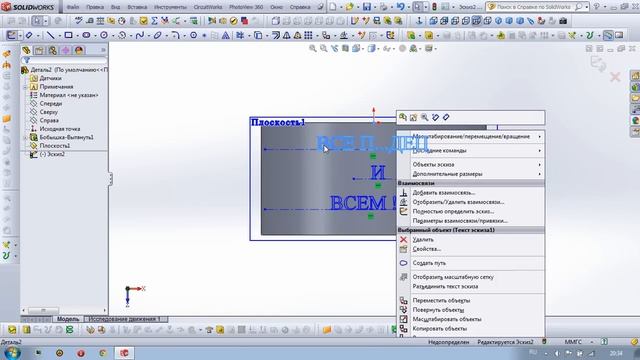The height and width of the screenshot is (360, 640).
Task: Open the Инструменты menu
Action: 170,7
